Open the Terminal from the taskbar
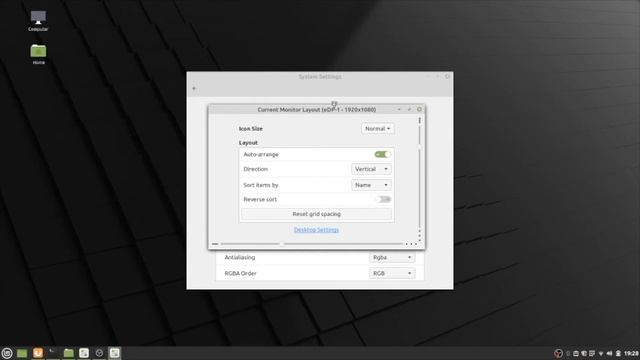The height and width of the screenshot is (360, 640). [53, 353]
